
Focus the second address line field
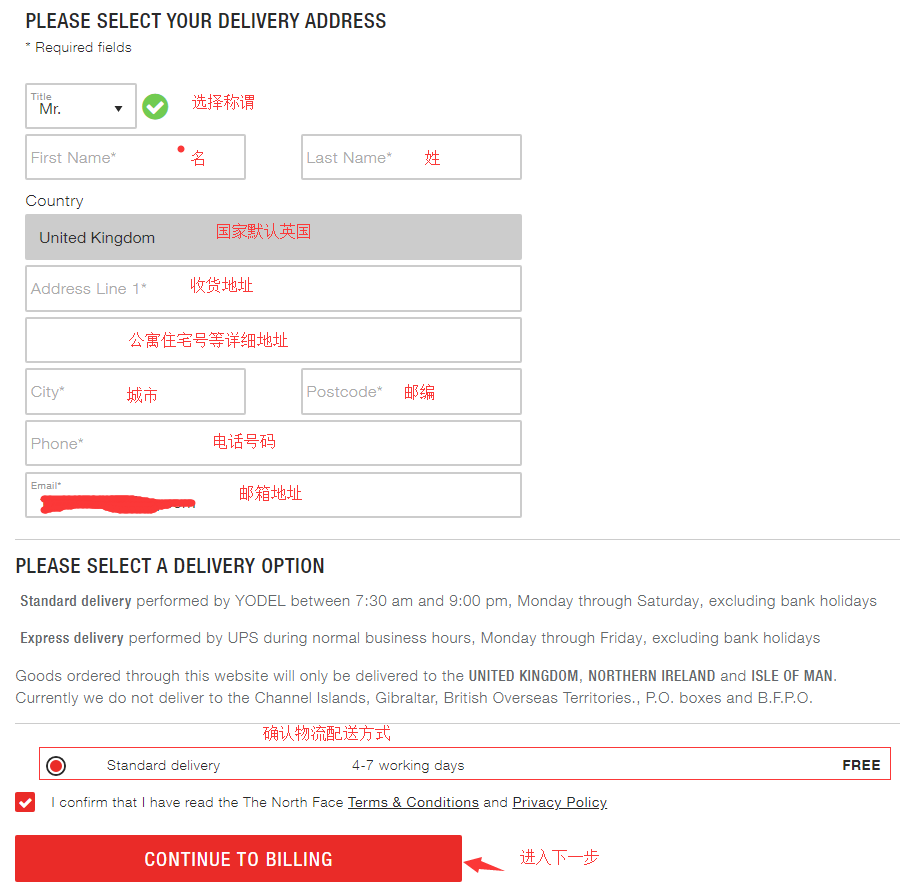pos(273,340)
